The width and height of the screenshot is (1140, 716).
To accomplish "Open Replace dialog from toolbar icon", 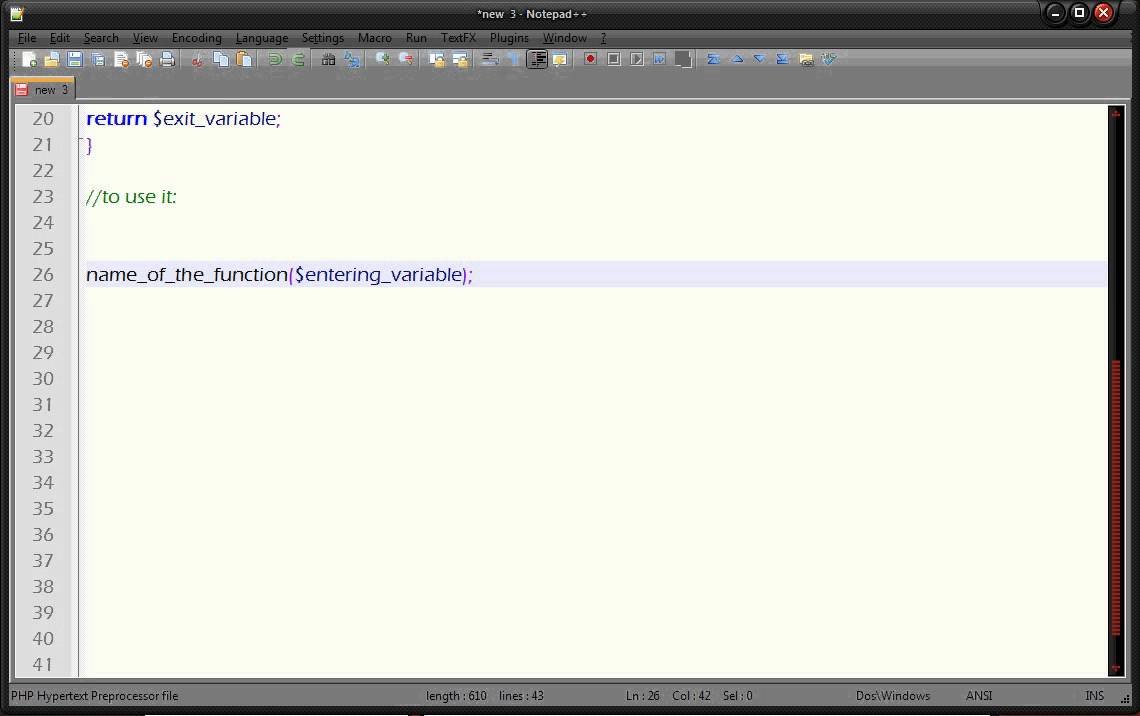I will [x=352, y=60].
